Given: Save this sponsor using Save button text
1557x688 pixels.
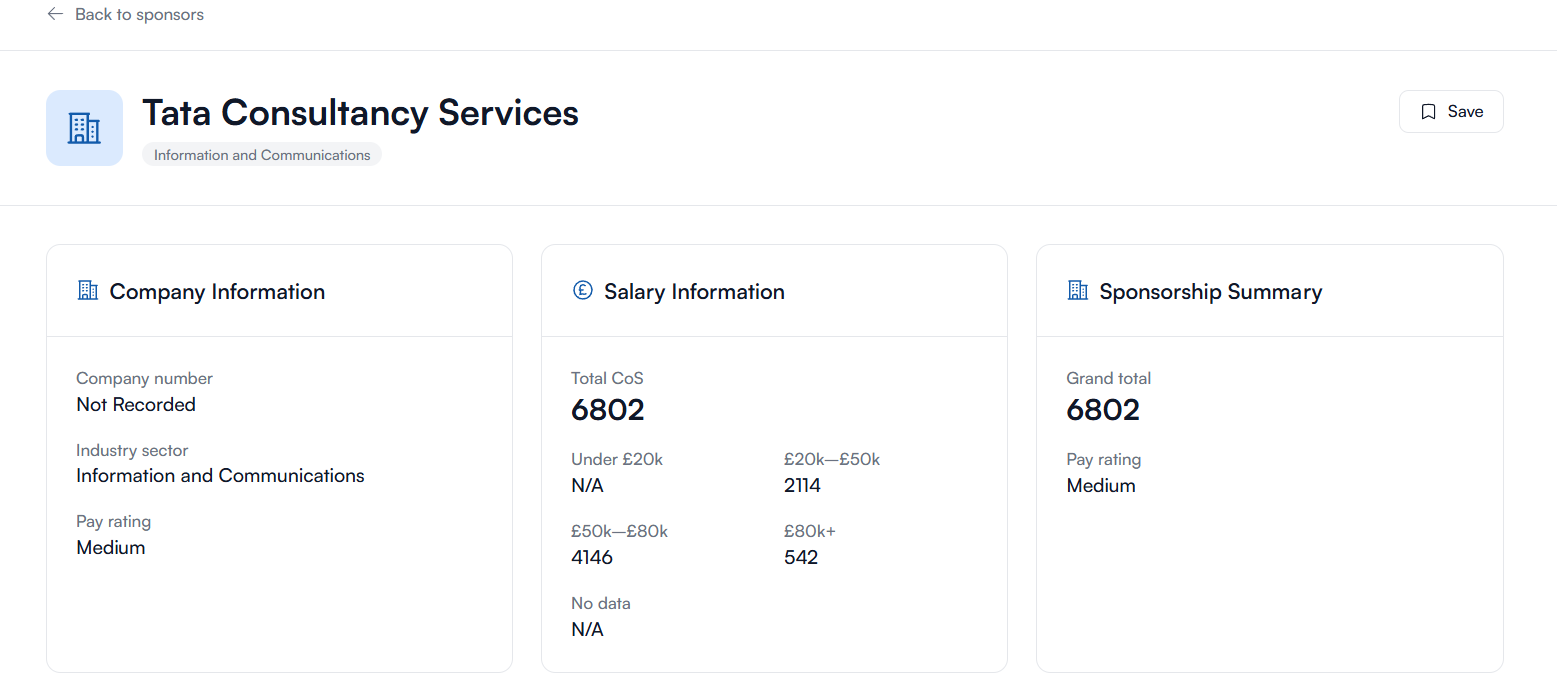Looking at the screenshot, I should coord(1465,112).
